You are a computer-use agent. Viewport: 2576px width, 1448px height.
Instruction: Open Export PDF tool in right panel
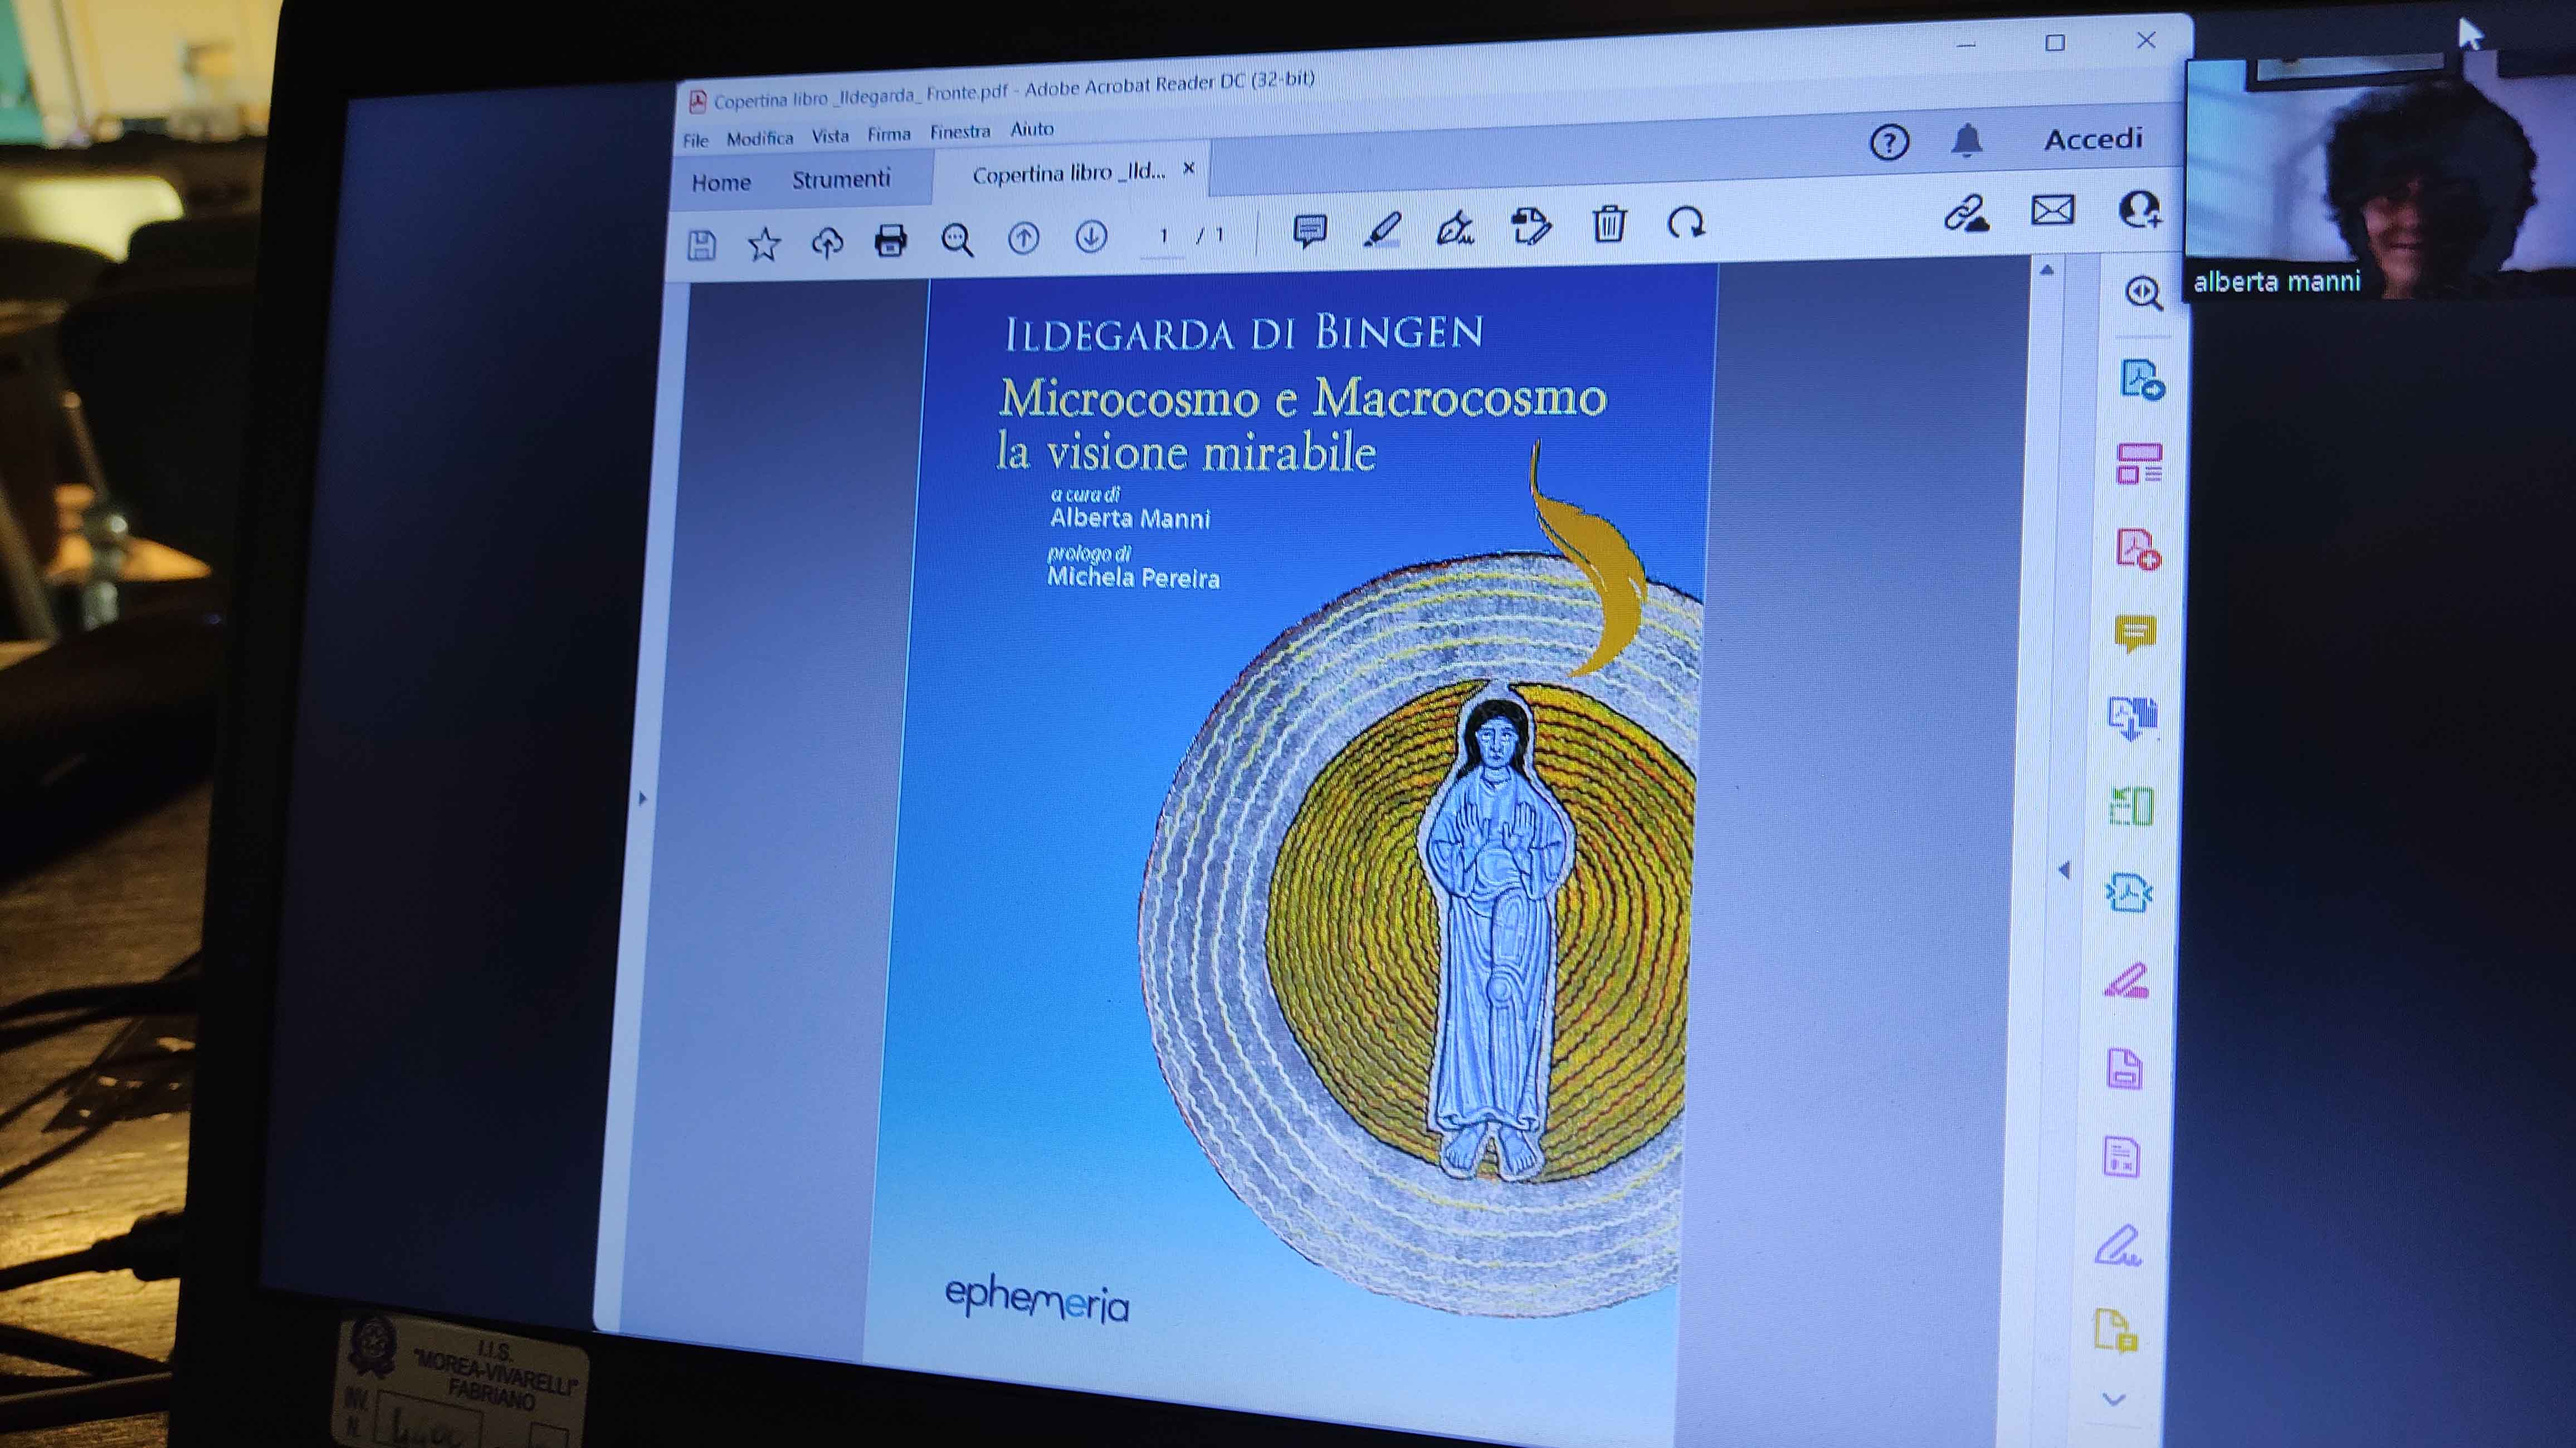pyautogui.click(x=2142, y=380)
